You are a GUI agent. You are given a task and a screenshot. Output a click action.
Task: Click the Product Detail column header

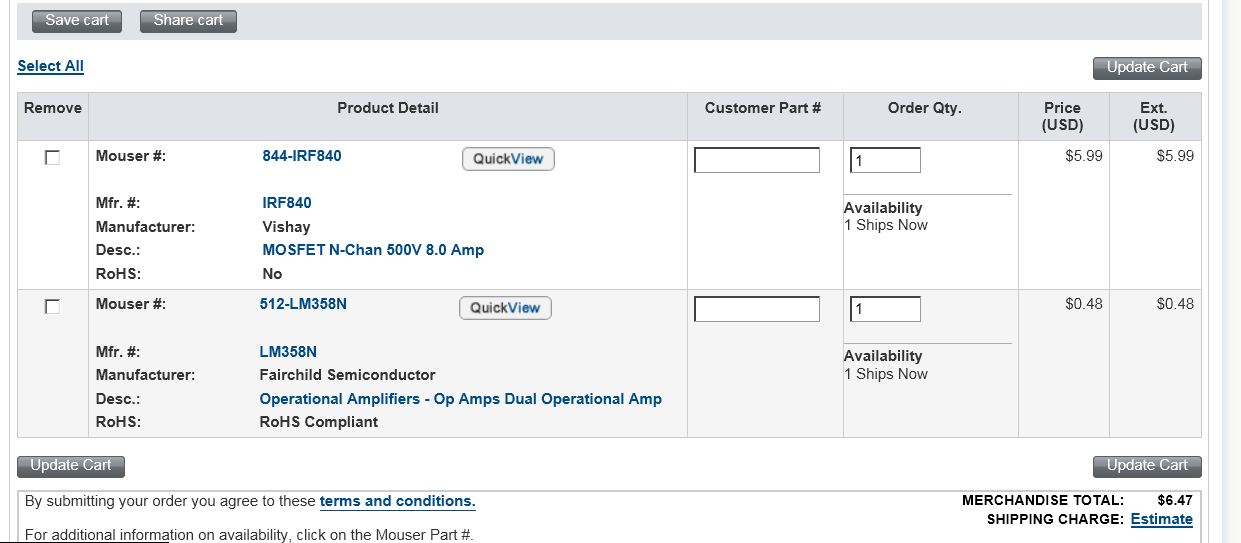tap(388, 108)
